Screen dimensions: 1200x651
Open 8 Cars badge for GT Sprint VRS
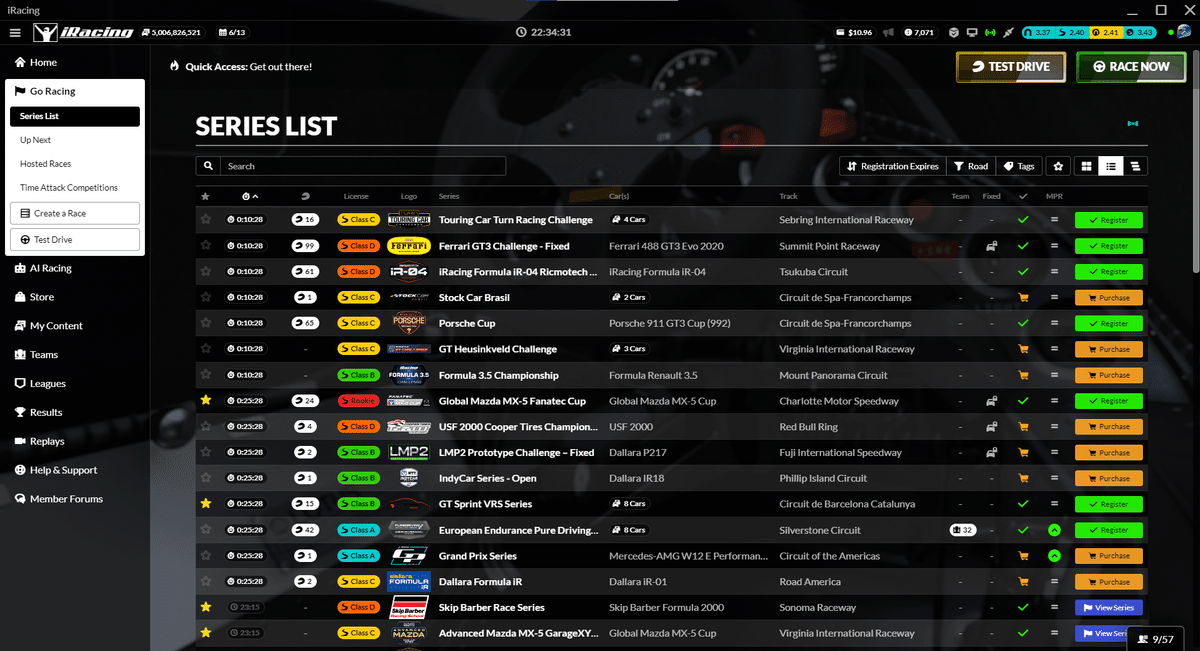tap(628, 504)
